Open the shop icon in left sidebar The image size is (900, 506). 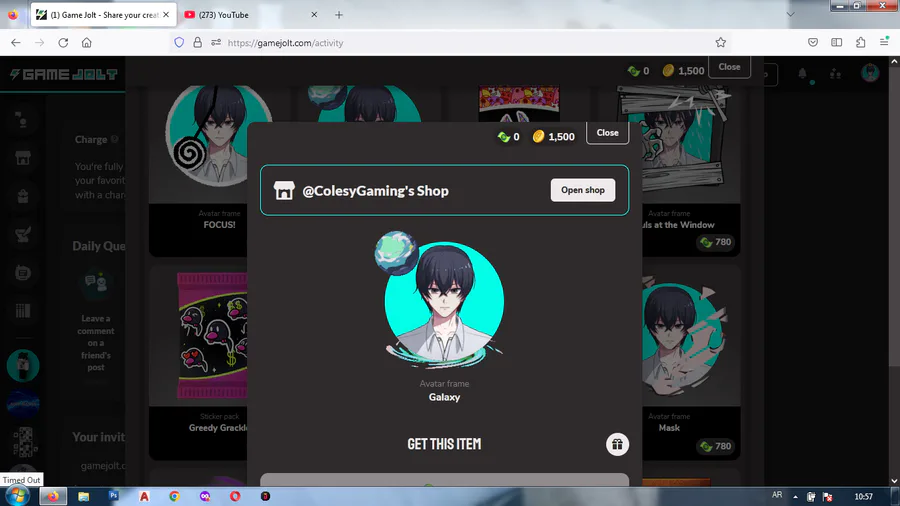[23, 158]
